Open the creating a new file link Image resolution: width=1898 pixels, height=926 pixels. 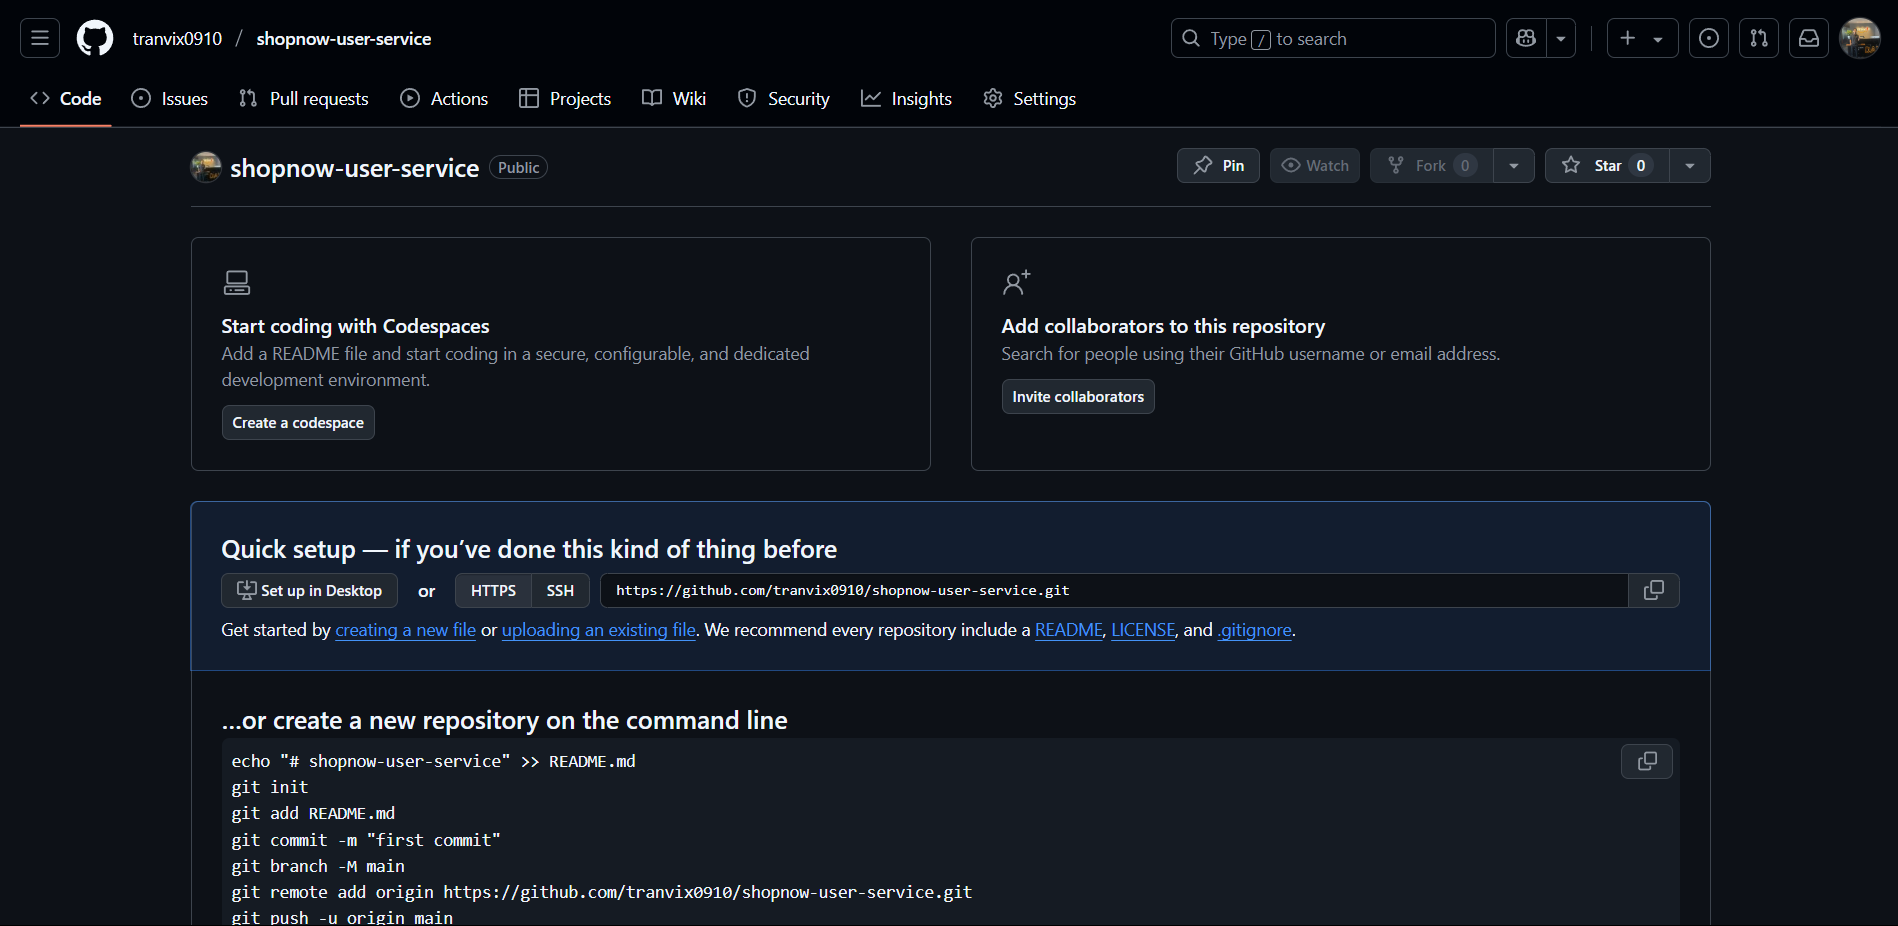[x=405, y=630]
